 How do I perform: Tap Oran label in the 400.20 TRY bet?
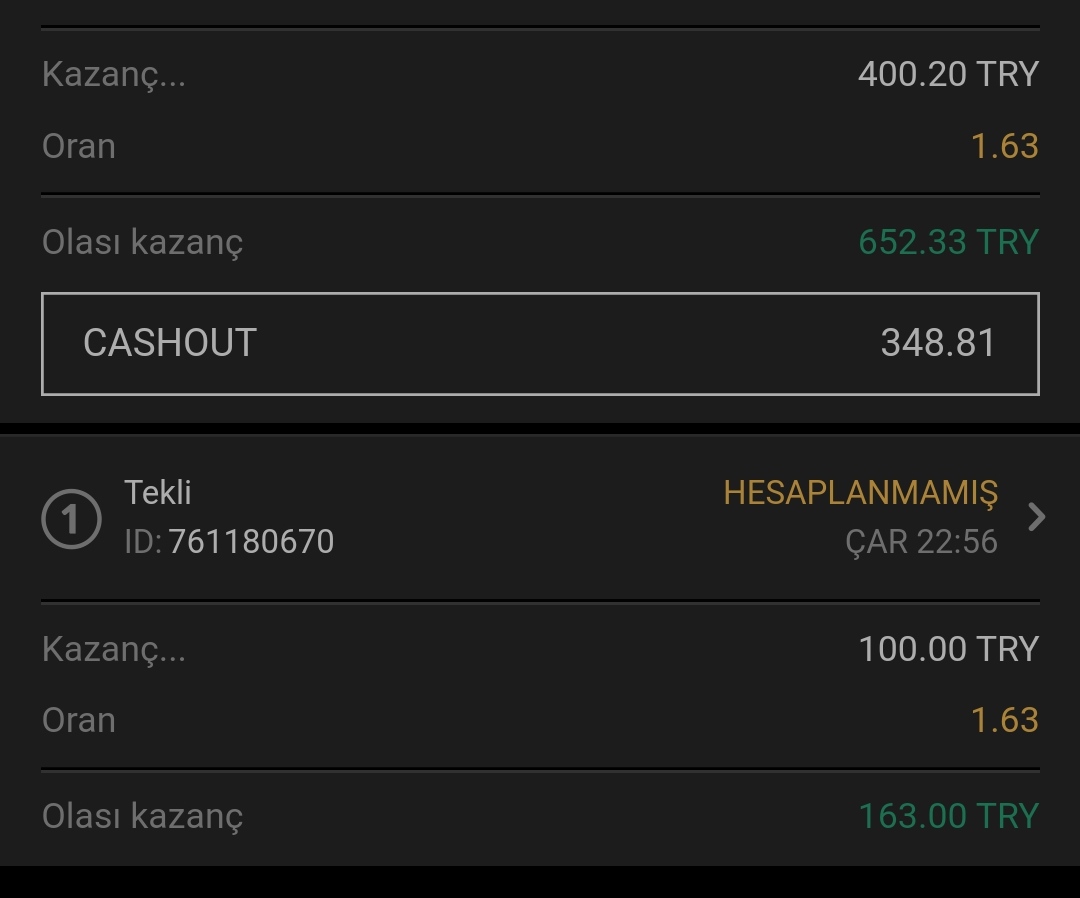(x=79, y=147)
